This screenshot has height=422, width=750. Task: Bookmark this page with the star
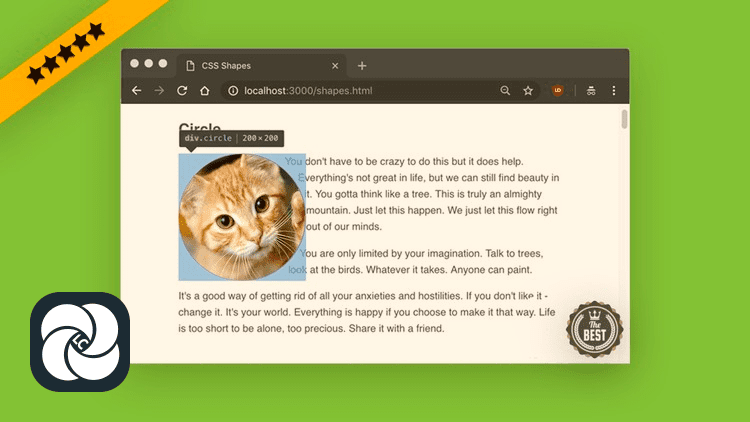528,90
